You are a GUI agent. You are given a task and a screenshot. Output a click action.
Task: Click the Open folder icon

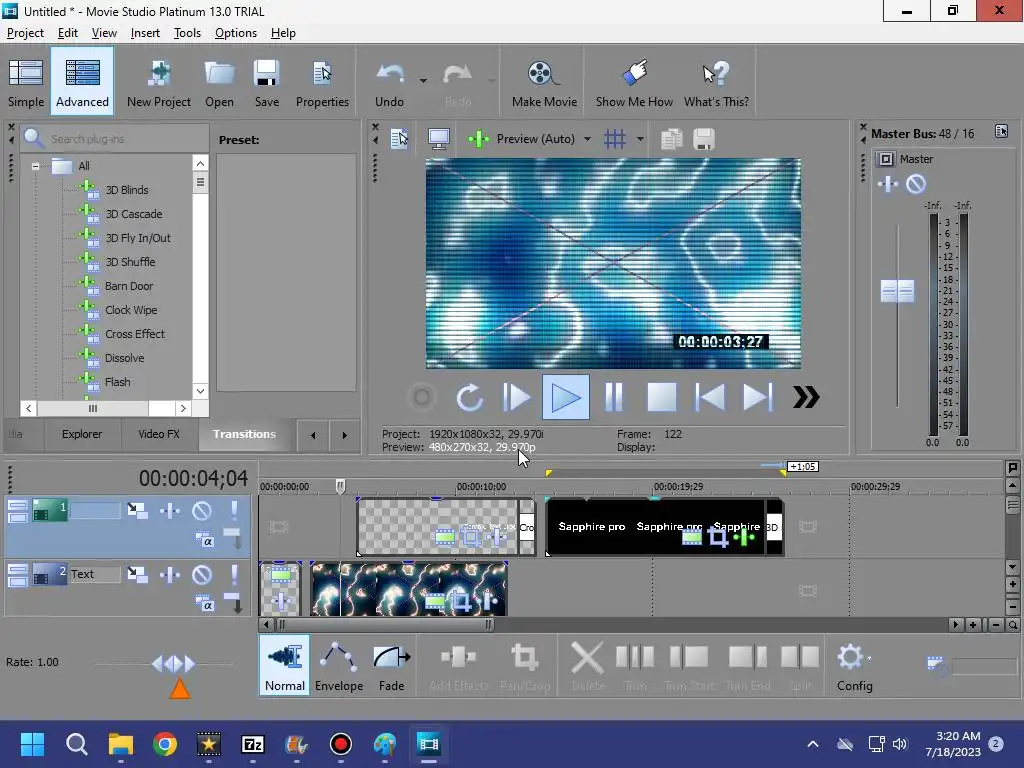[219, 82]
